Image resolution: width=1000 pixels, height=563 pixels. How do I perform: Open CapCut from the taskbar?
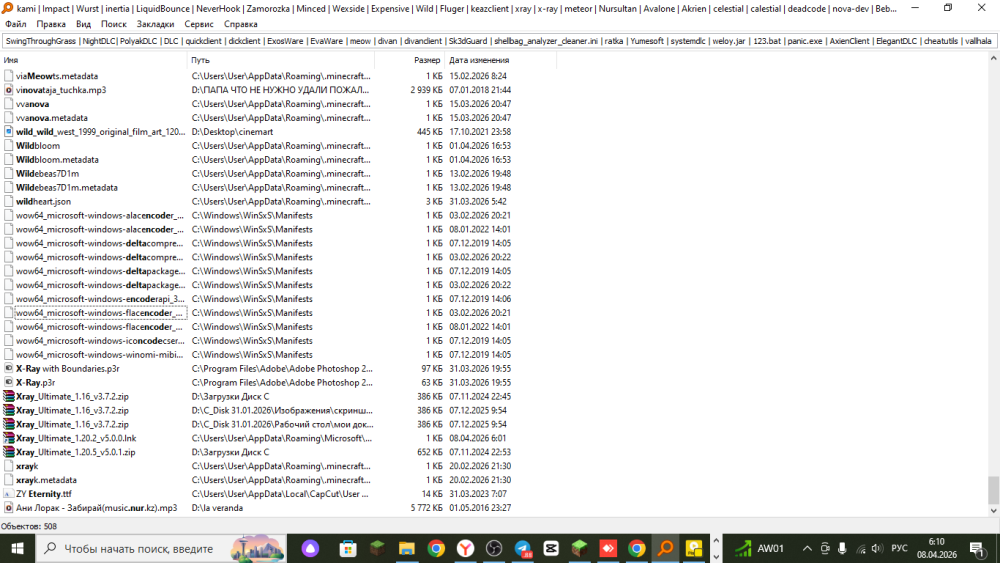click(x=551, y=548)
